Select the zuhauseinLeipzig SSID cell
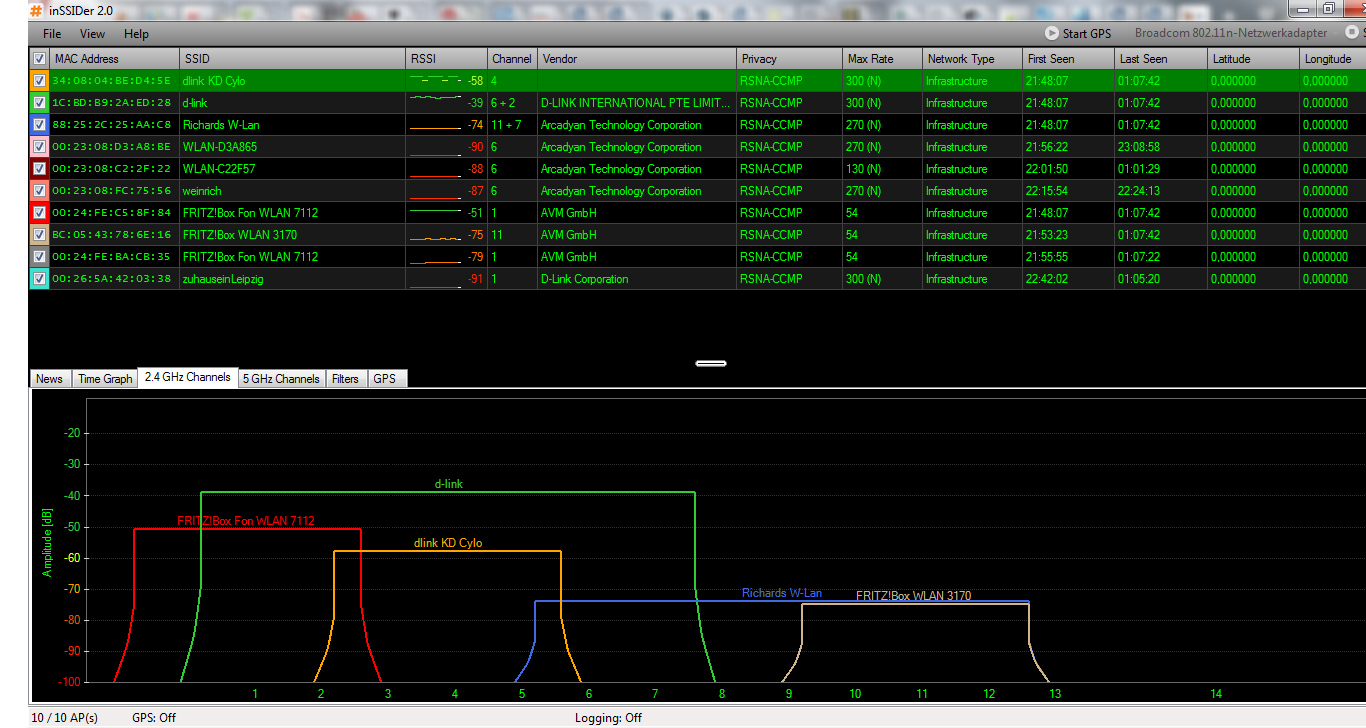This screenshot has height=728, width=1366. click(293, 279)
